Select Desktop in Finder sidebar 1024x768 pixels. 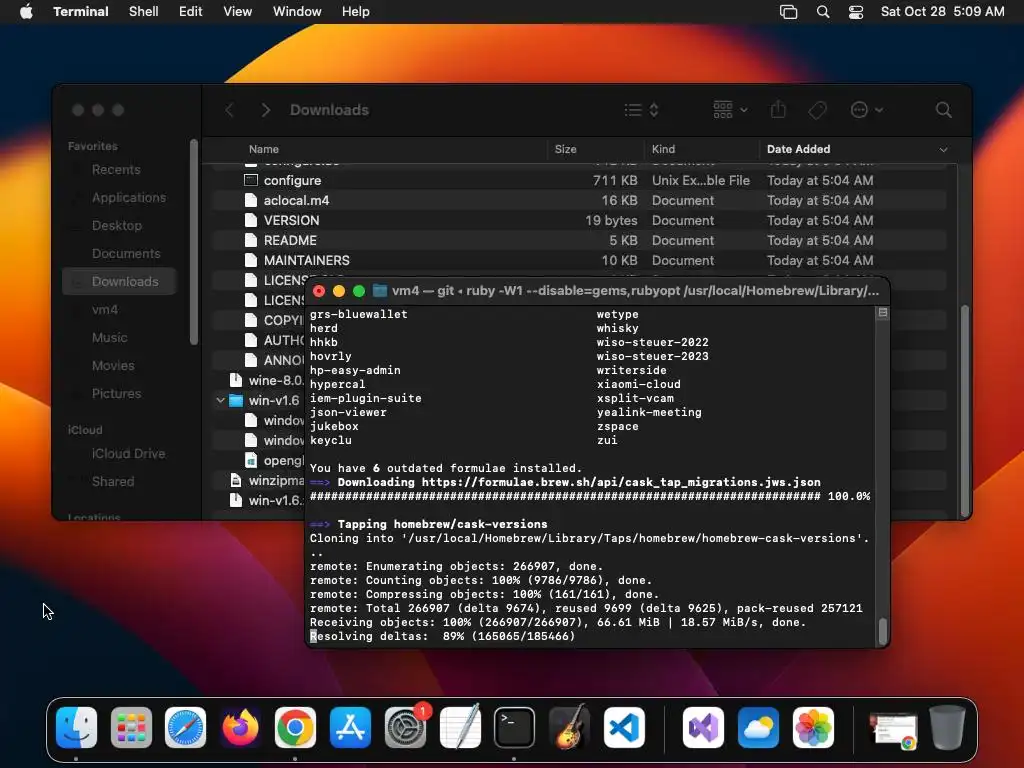pos(119,225)
